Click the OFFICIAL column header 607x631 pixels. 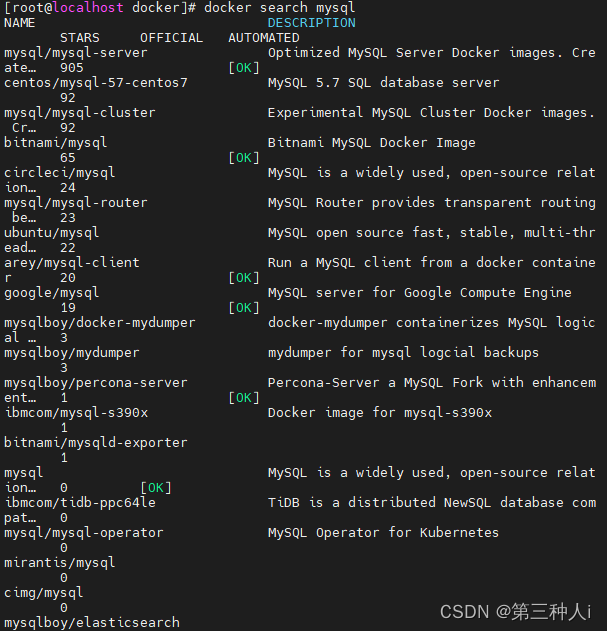171,38
